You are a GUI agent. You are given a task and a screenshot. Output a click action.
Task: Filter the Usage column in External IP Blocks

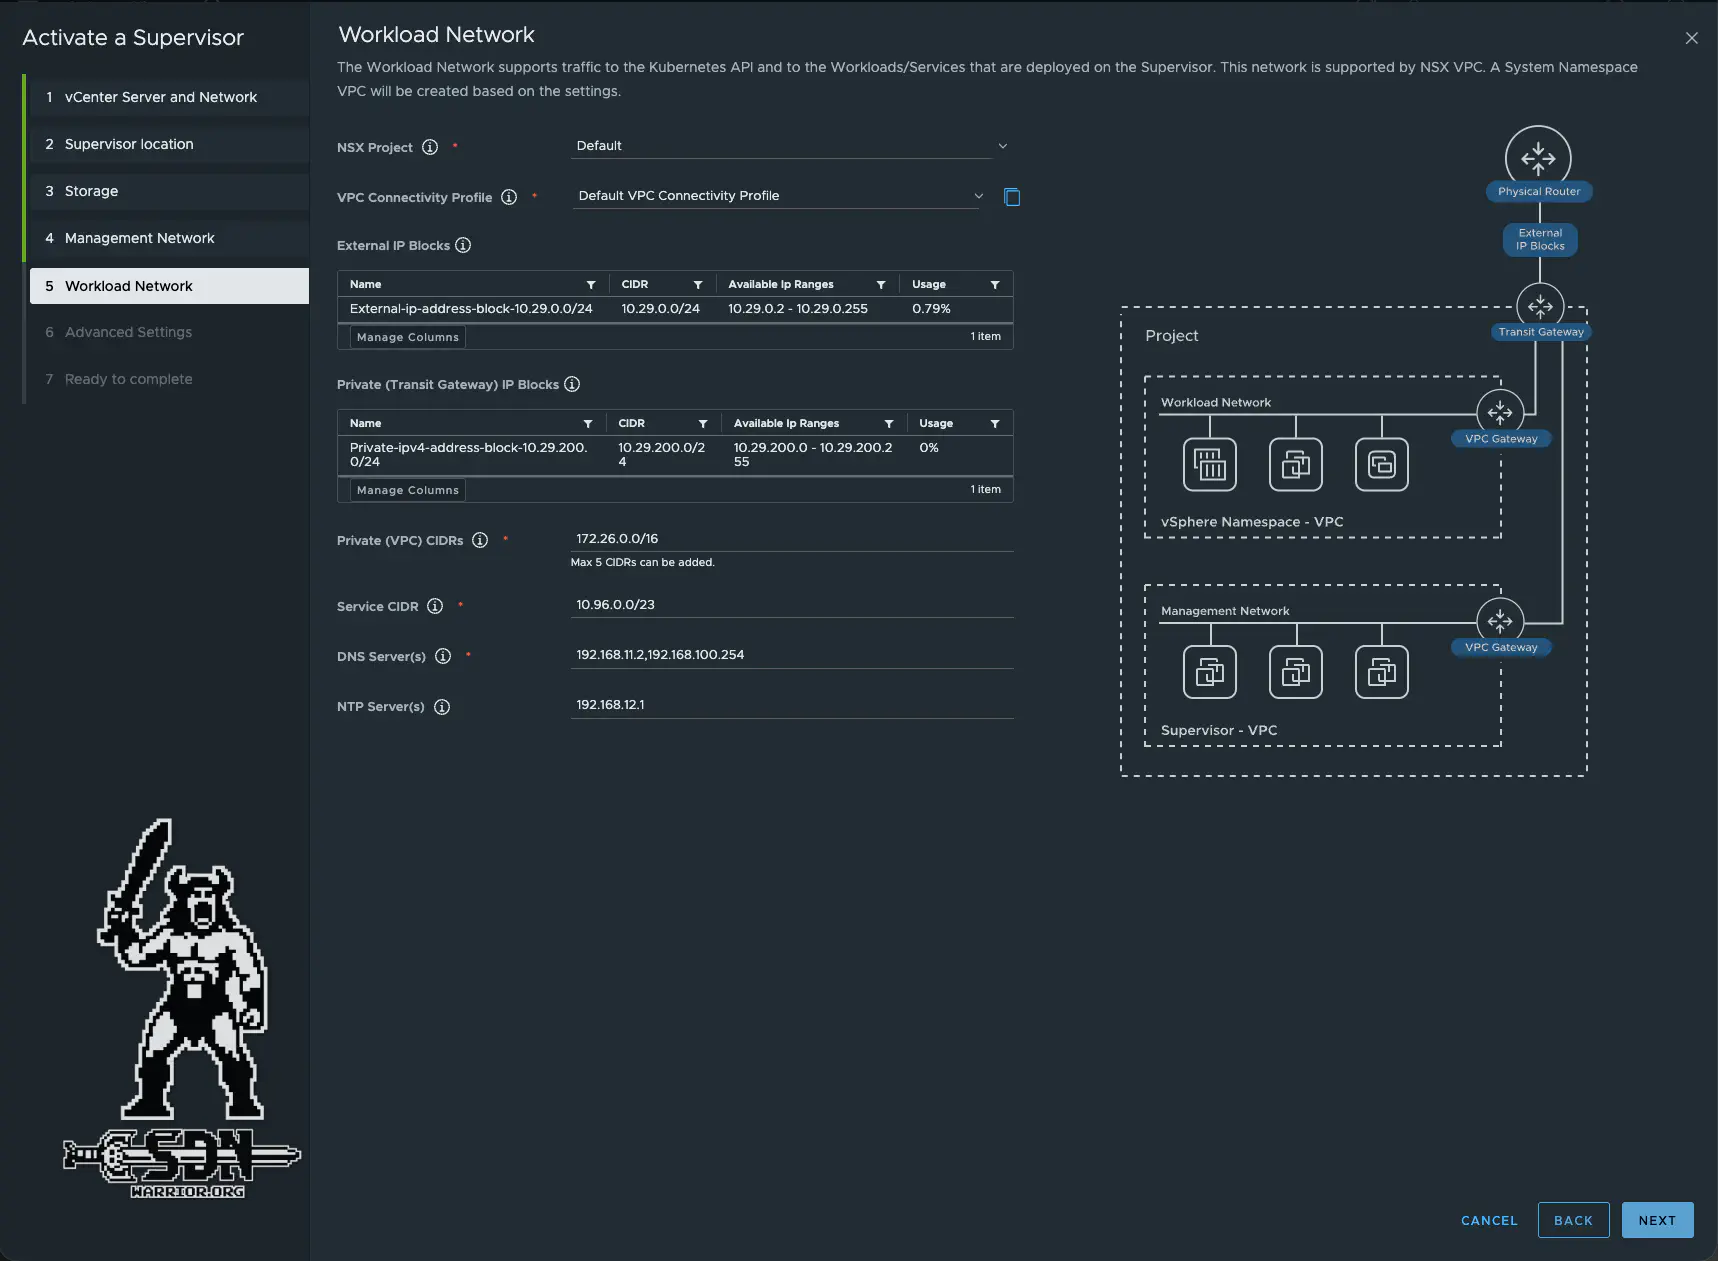click(x=996, y=285)
